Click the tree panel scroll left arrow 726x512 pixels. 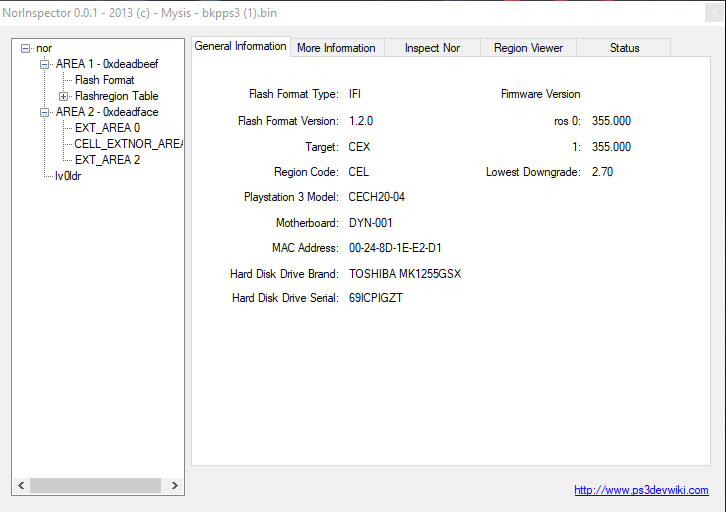[x=21, y=485]
